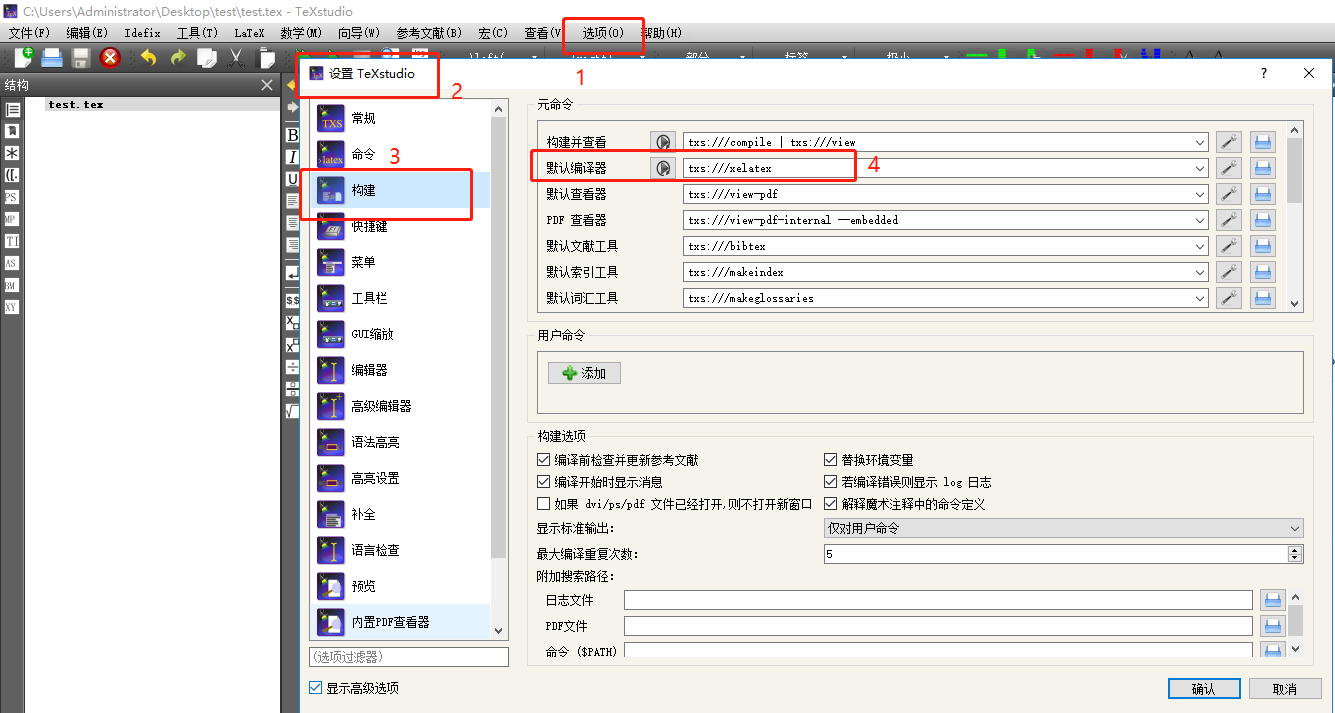Select the 命令 settings category
The image size is (1335, 713).
(x=400, y=154)
